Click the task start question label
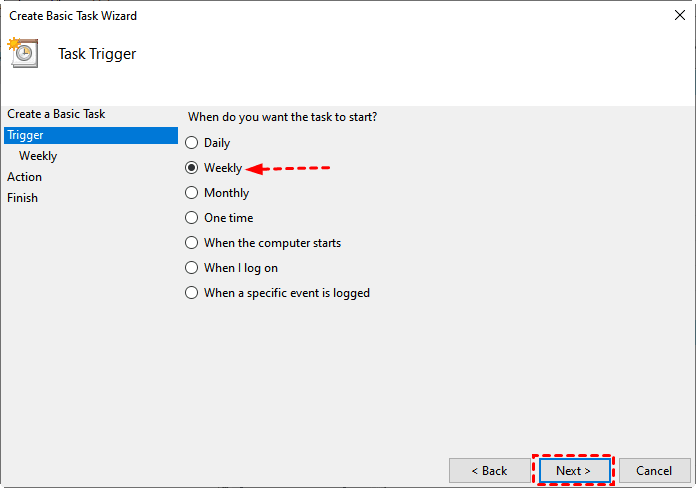The height and width of the screenshot is (488, 696). [283, 117]
